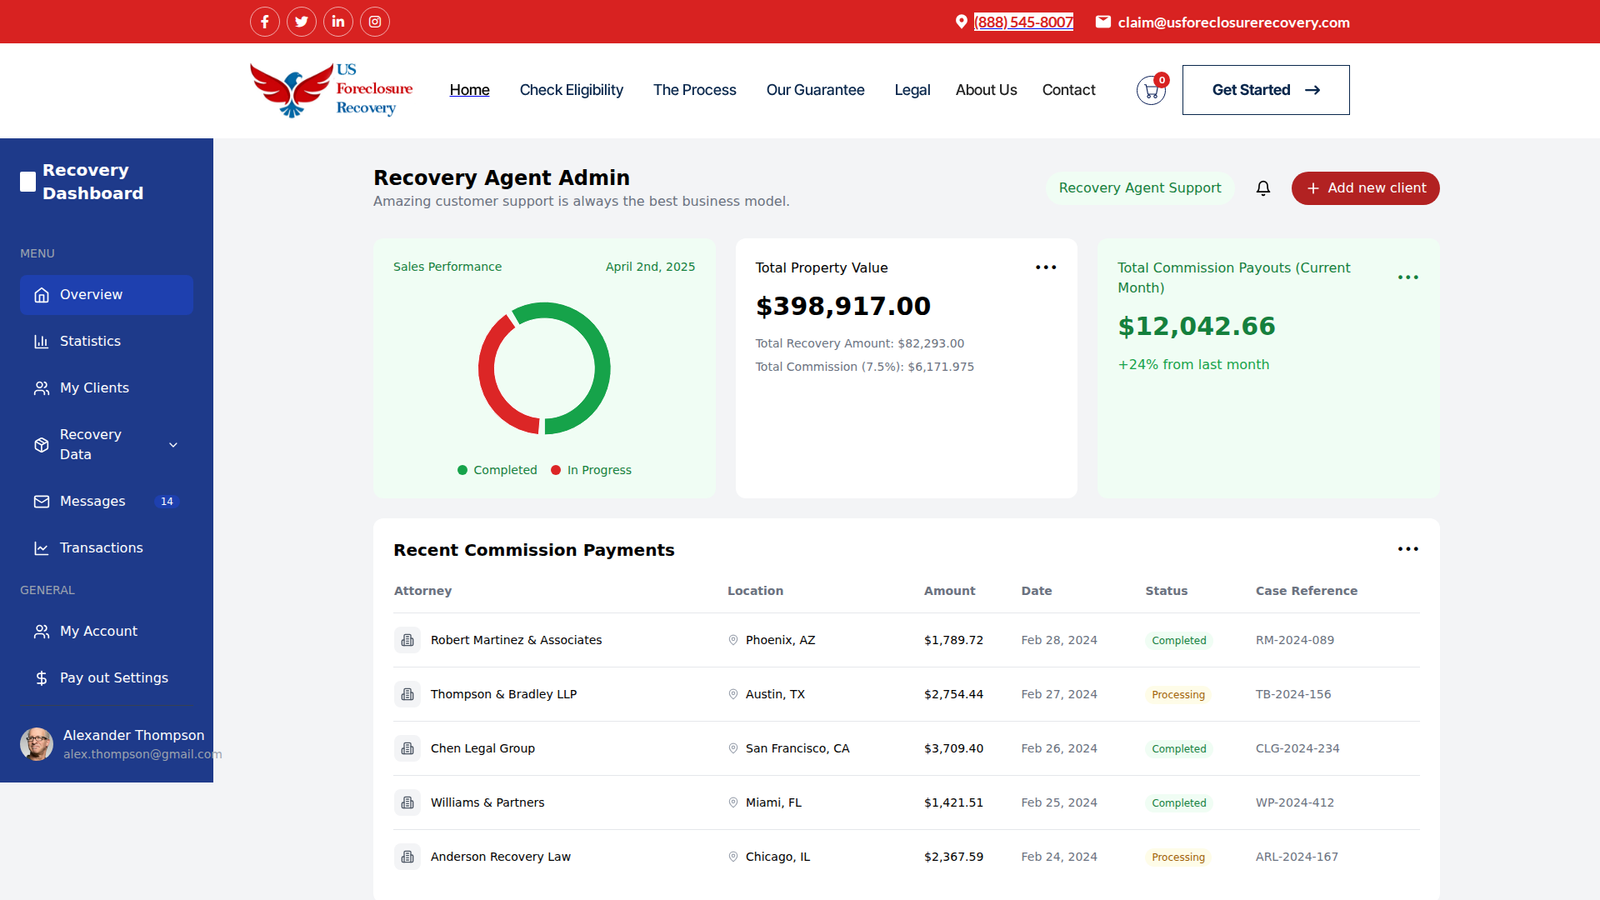The height and width of the screenshot is (900, 1600).
Task: Switch to the Check Eligibility page
Action: [x=571, y=90]
